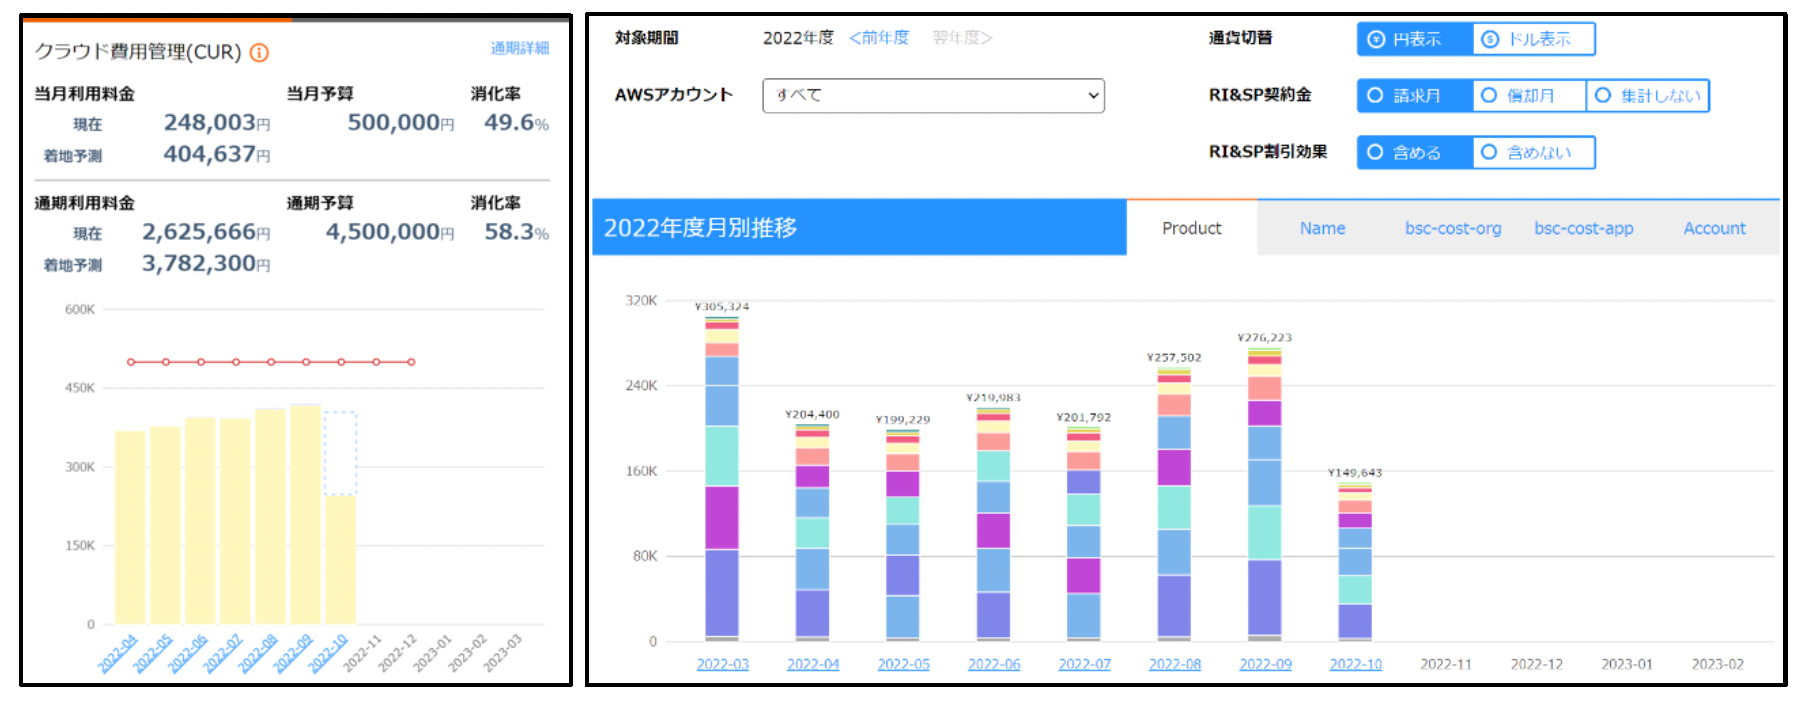Open the 通期詳細 link
Image resolution: width=1810 pixels, height=706 pixels.
pos(519,48)
